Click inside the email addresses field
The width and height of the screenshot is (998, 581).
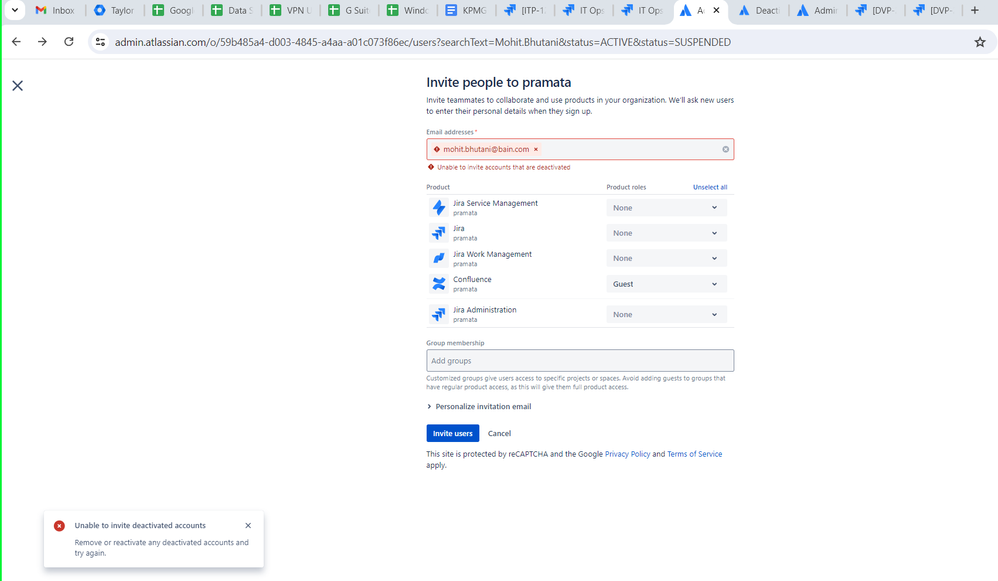coord(580,150)
